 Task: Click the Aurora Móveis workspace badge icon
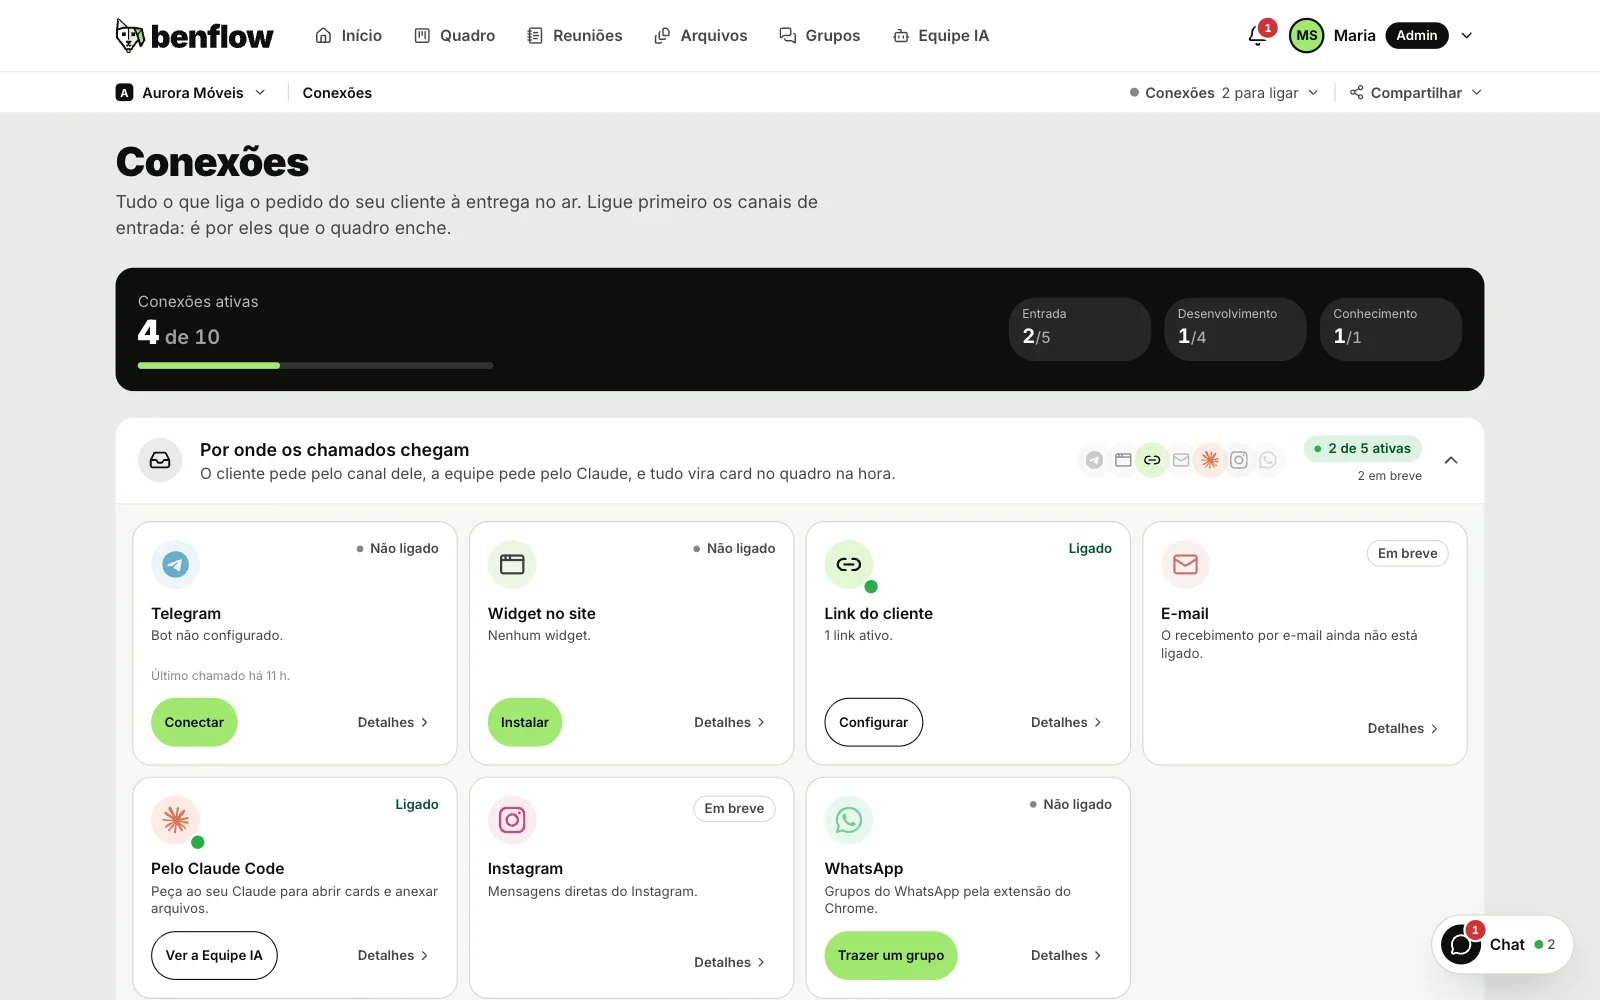124,93
